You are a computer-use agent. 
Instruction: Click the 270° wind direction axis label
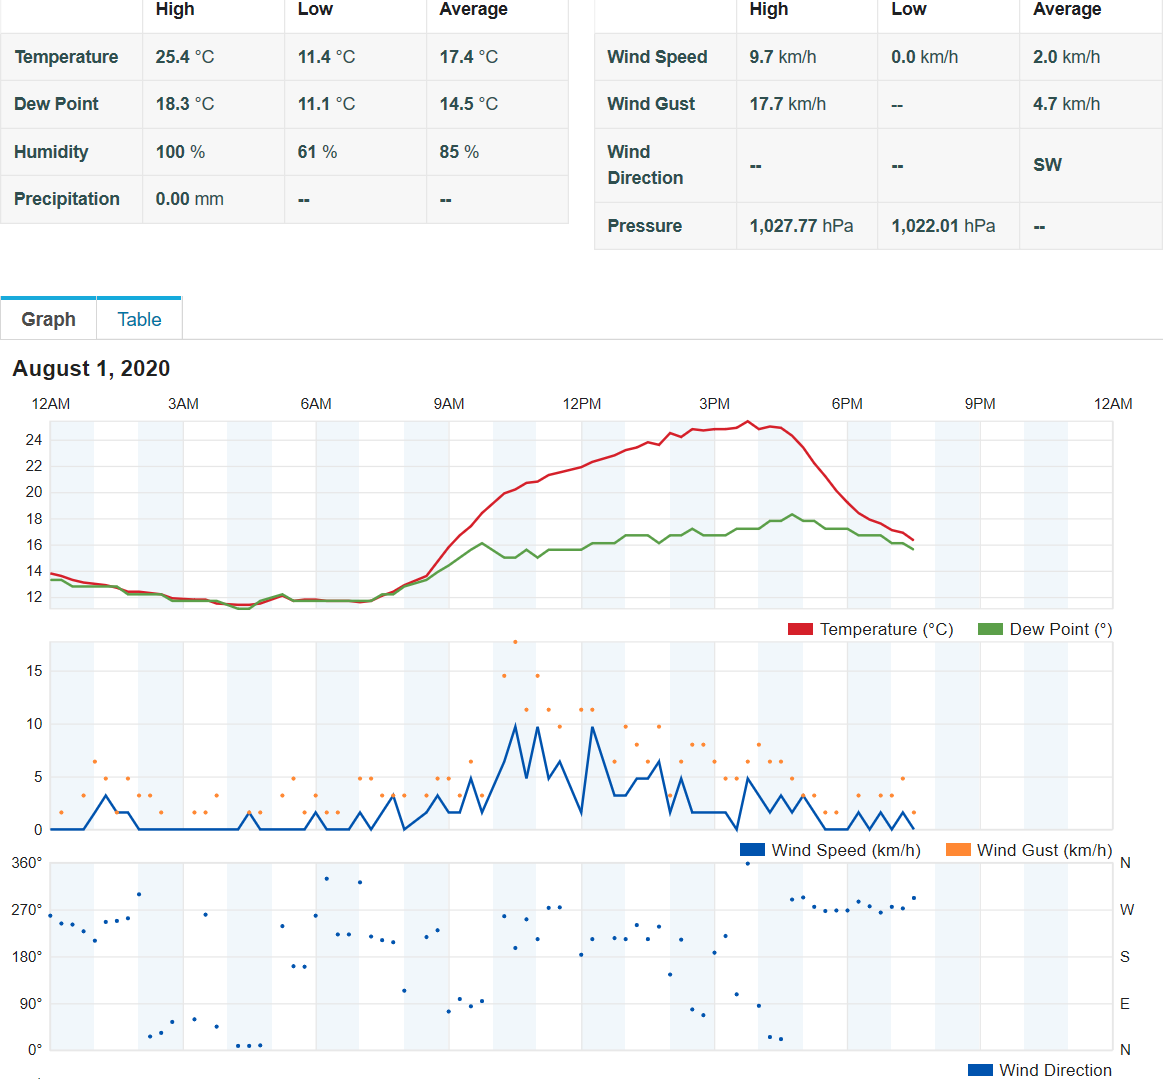tap(27, 910)
